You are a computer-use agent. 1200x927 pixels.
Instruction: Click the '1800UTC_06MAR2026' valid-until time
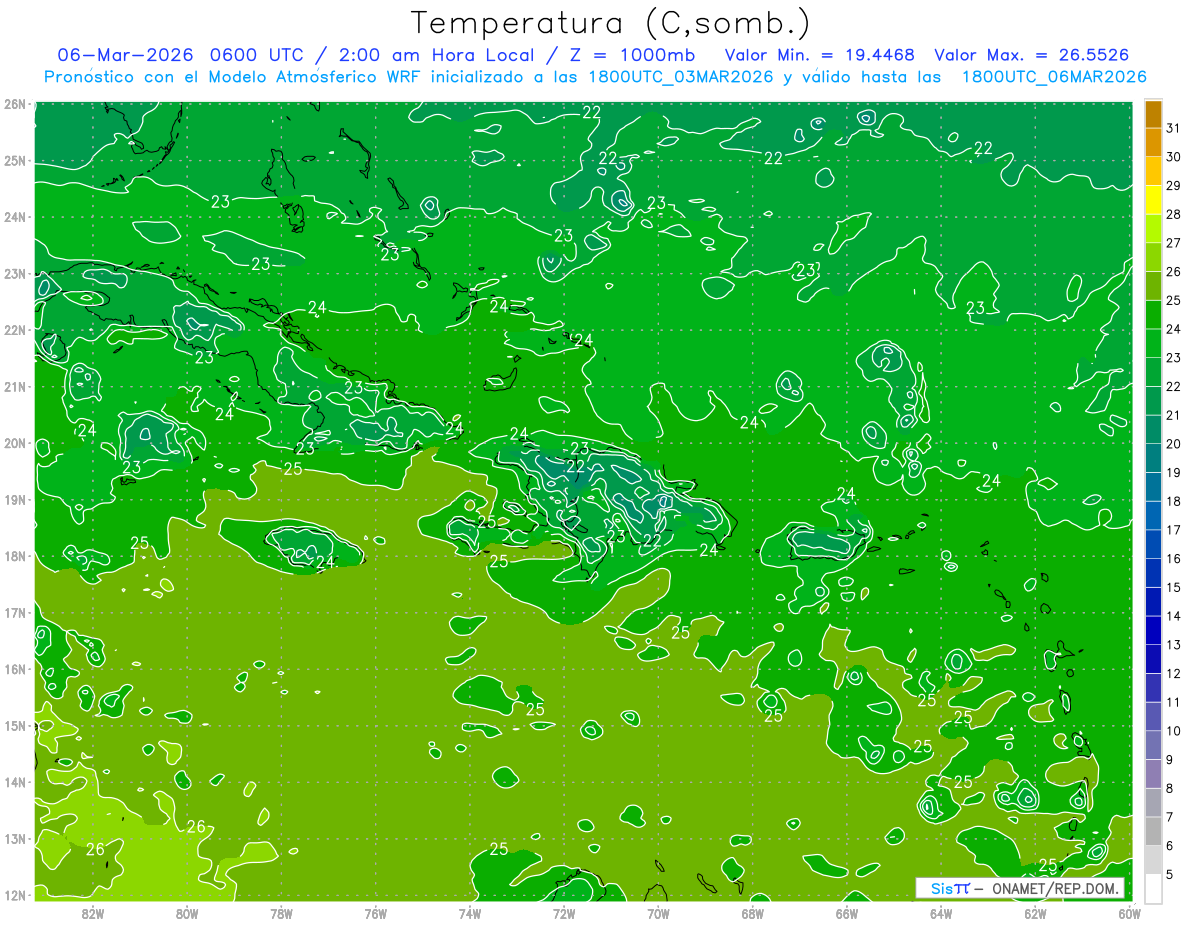[x=1054, y=77]
